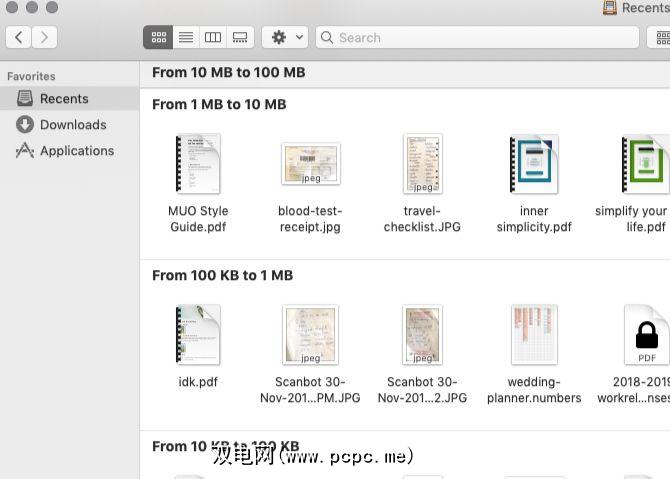
Task: Click the Recents title icon in title bar
Action: click(x=610, y=8)
